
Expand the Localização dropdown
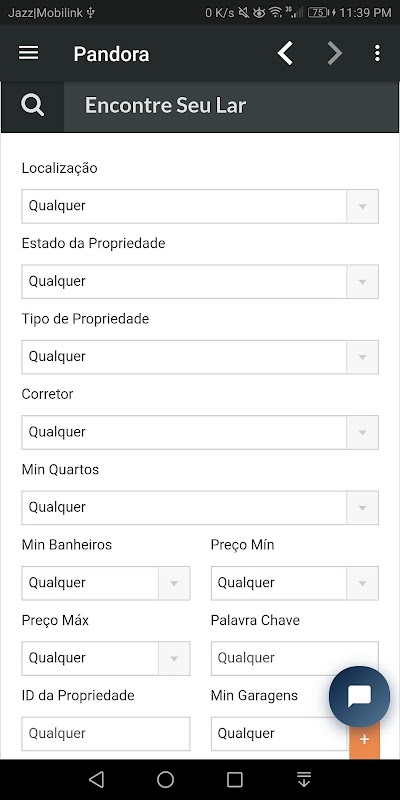[200, 206]
